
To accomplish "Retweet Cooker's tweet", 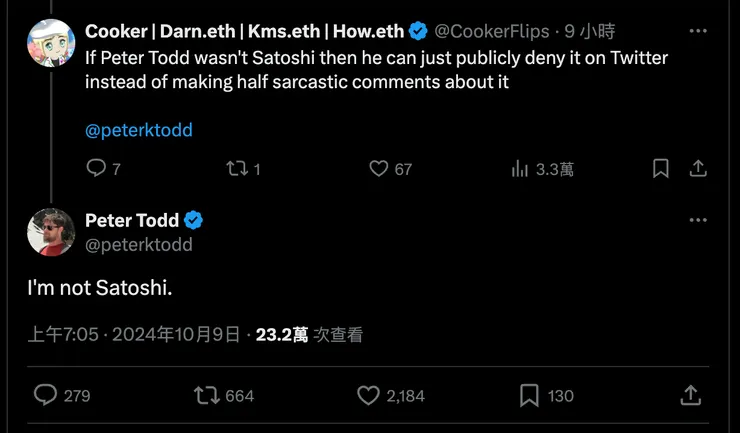I will [x=237, y=169].
